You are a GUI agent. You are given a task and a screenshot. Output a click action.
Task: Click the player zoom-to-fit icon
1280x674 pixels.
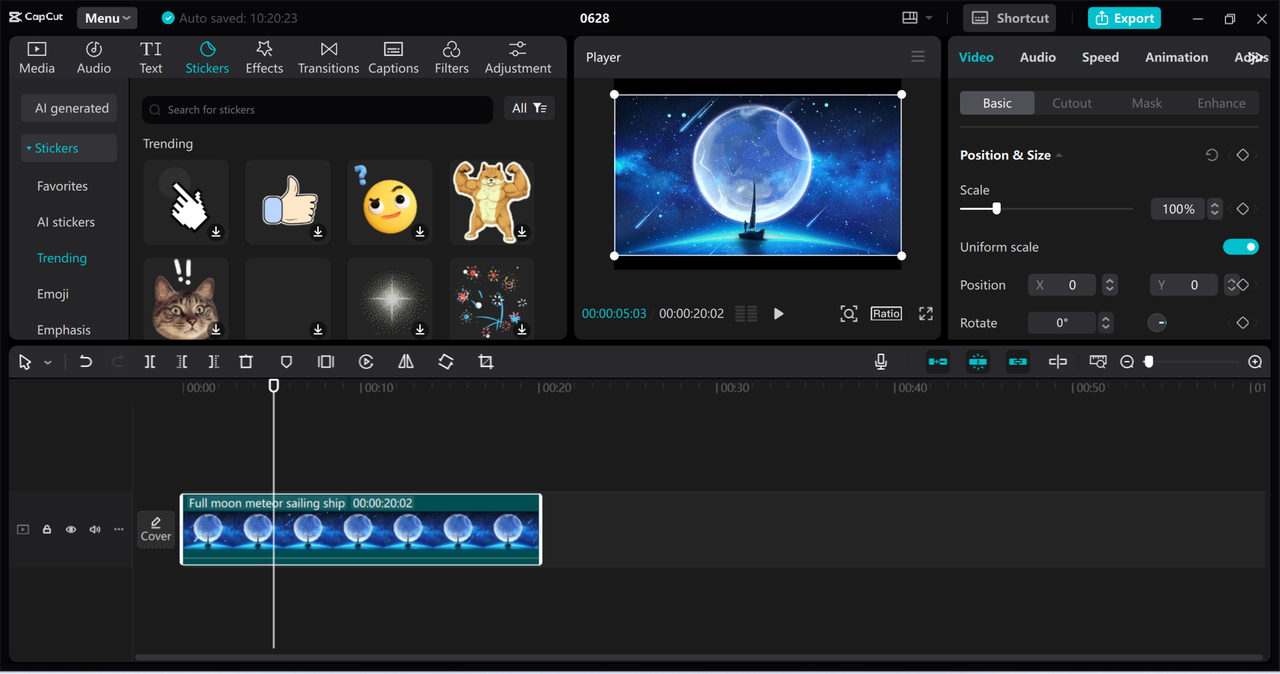[848, 314]
